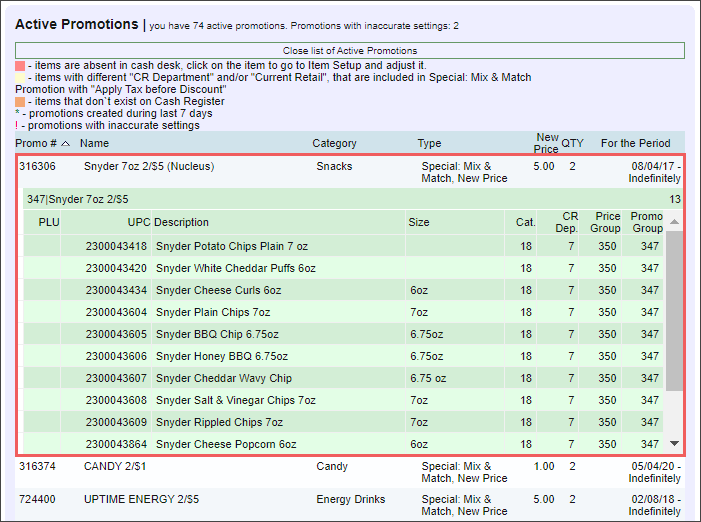Open promotion 316374 CANDY 2/$1
Screen dimensions: 701x522
point(115,466)
